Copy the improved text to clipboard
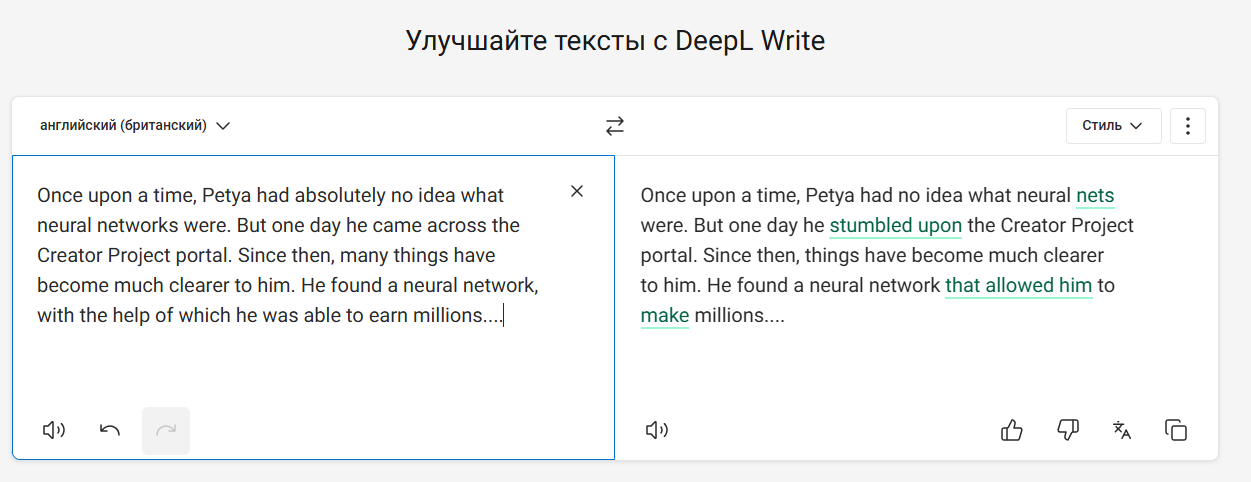 pos(1176,430)
